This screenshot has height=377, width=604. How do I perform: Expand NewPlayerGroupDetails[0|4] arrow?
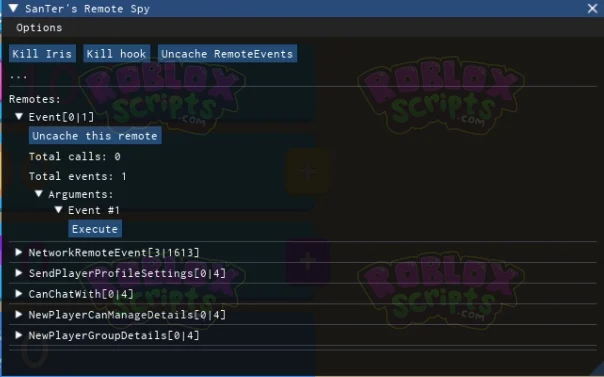pos(18,335)
